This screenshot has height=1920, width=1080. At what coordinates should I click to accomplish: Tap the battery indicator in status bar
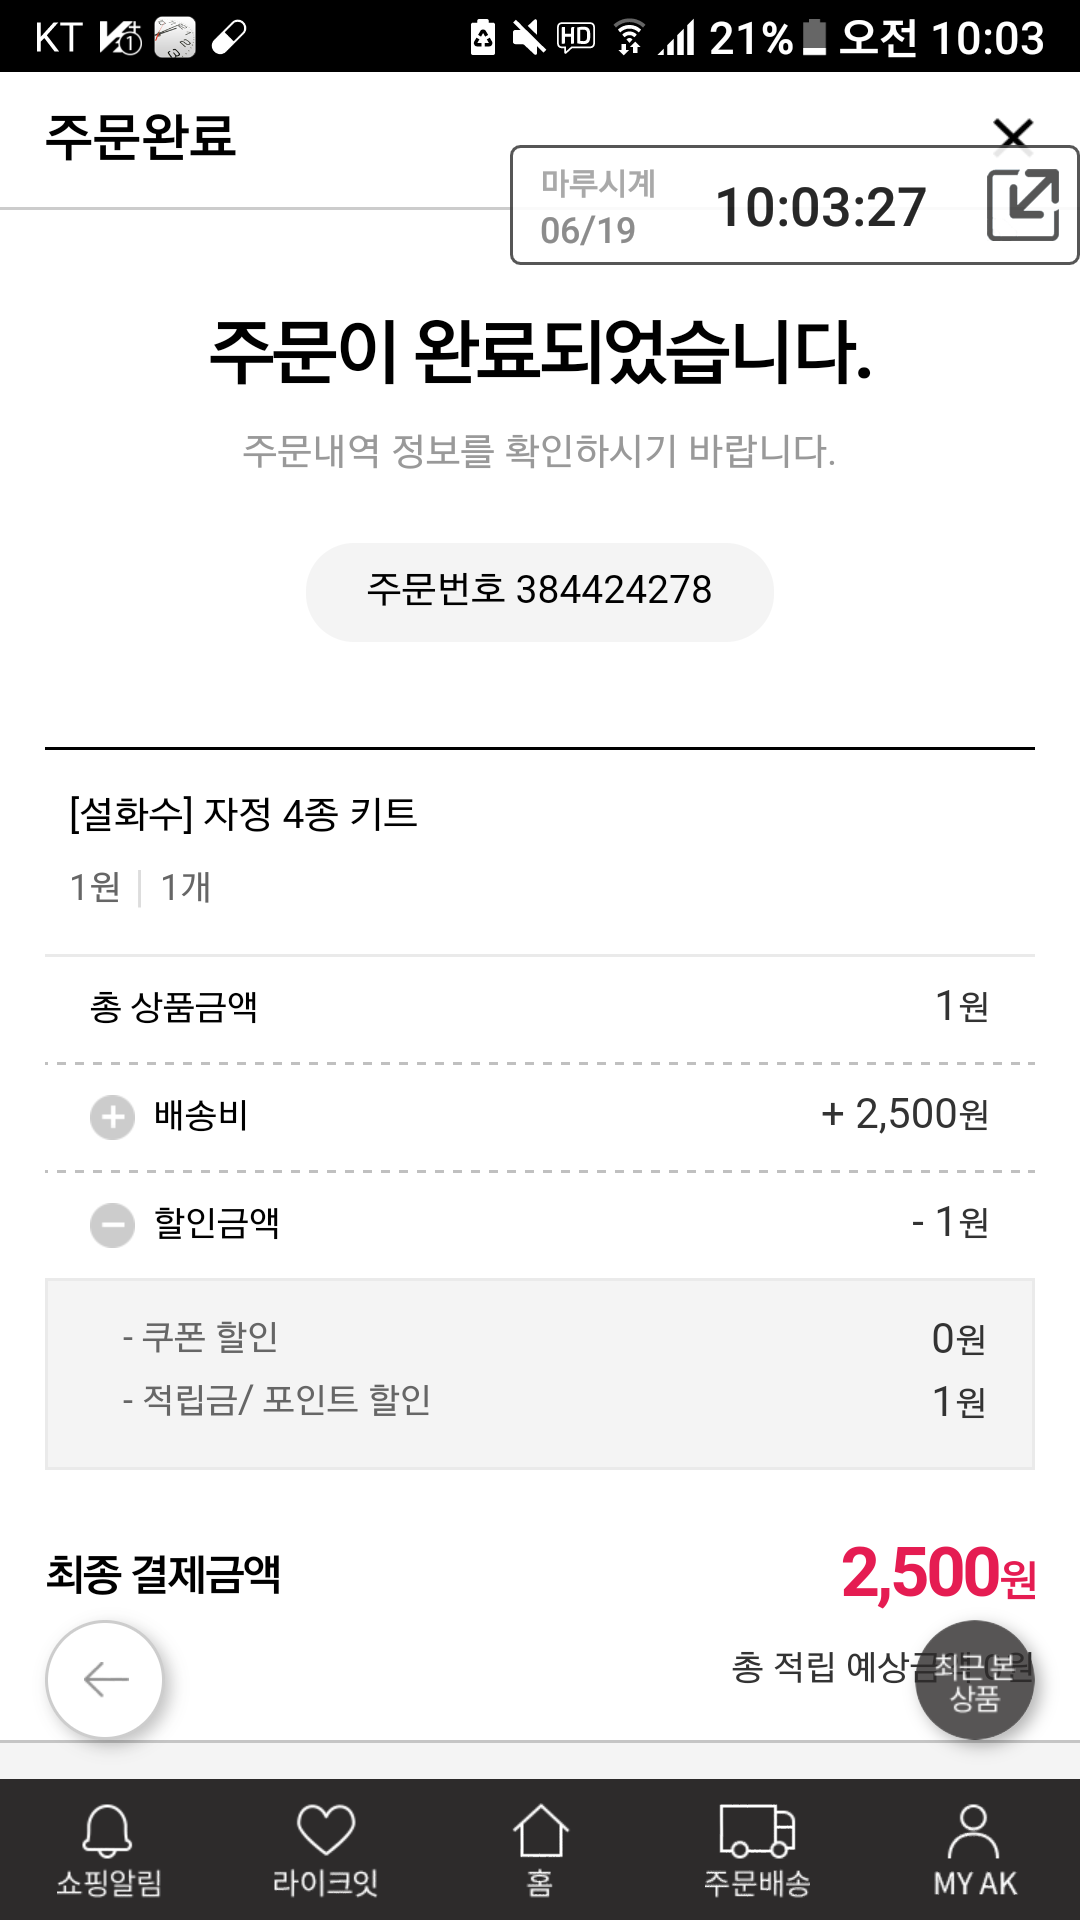[815, 37]
